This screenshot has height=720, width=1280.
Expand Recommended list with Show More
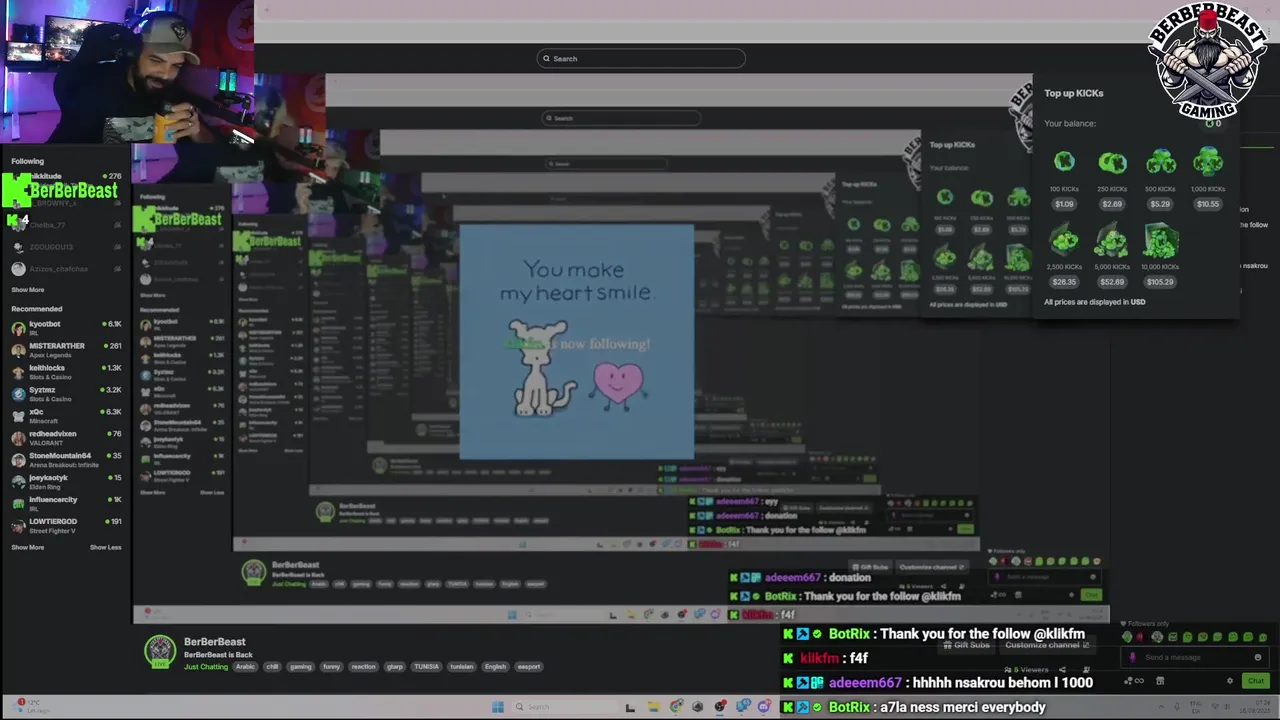coord(28,547)
